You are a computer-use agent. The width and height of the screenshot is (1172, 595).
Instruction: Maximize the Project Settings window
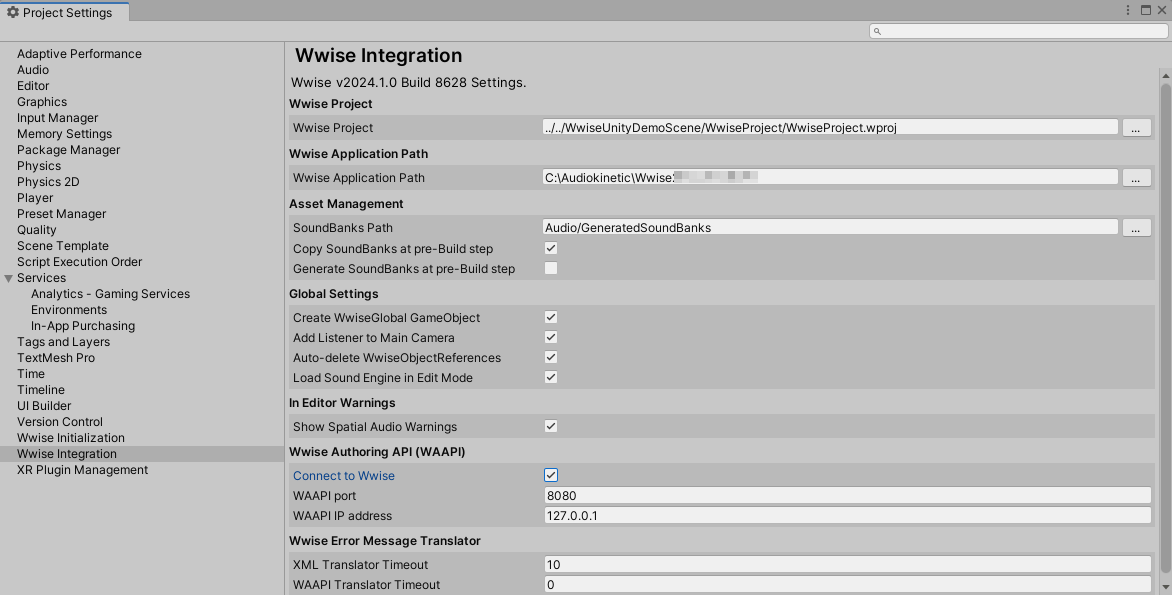1145,10
